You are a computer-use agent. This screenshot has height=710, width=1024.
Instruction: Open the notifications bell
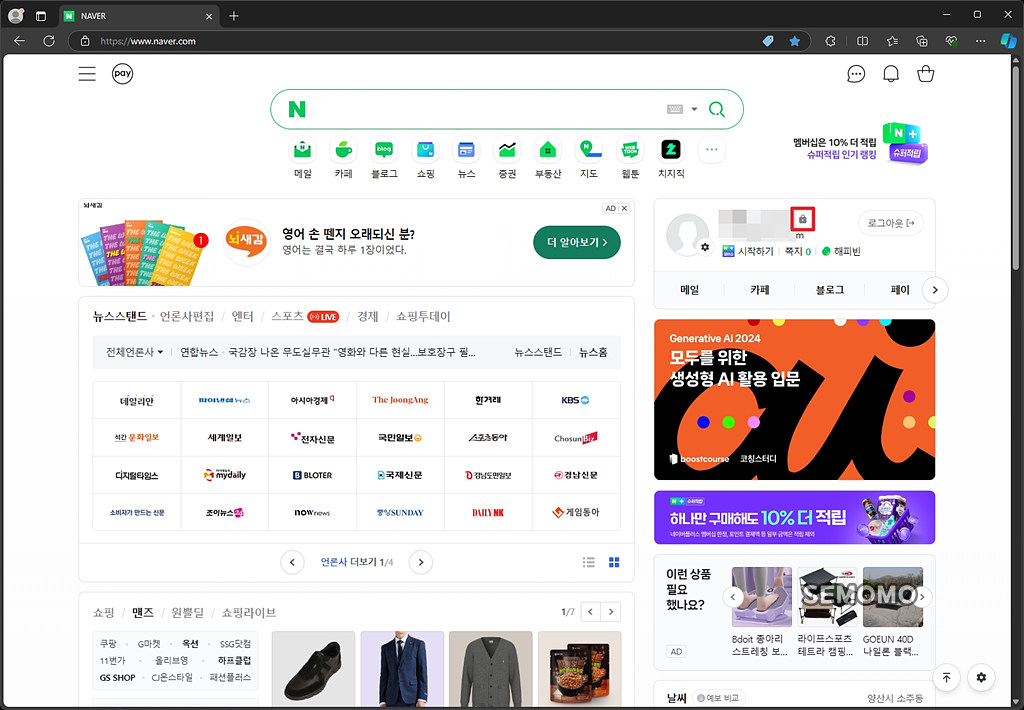[x=891, y=74]
